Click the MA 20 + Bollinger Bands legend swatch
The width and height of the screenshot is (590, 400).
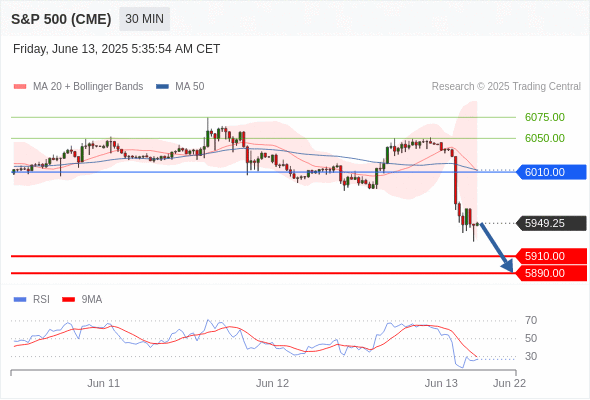point(20,87)
